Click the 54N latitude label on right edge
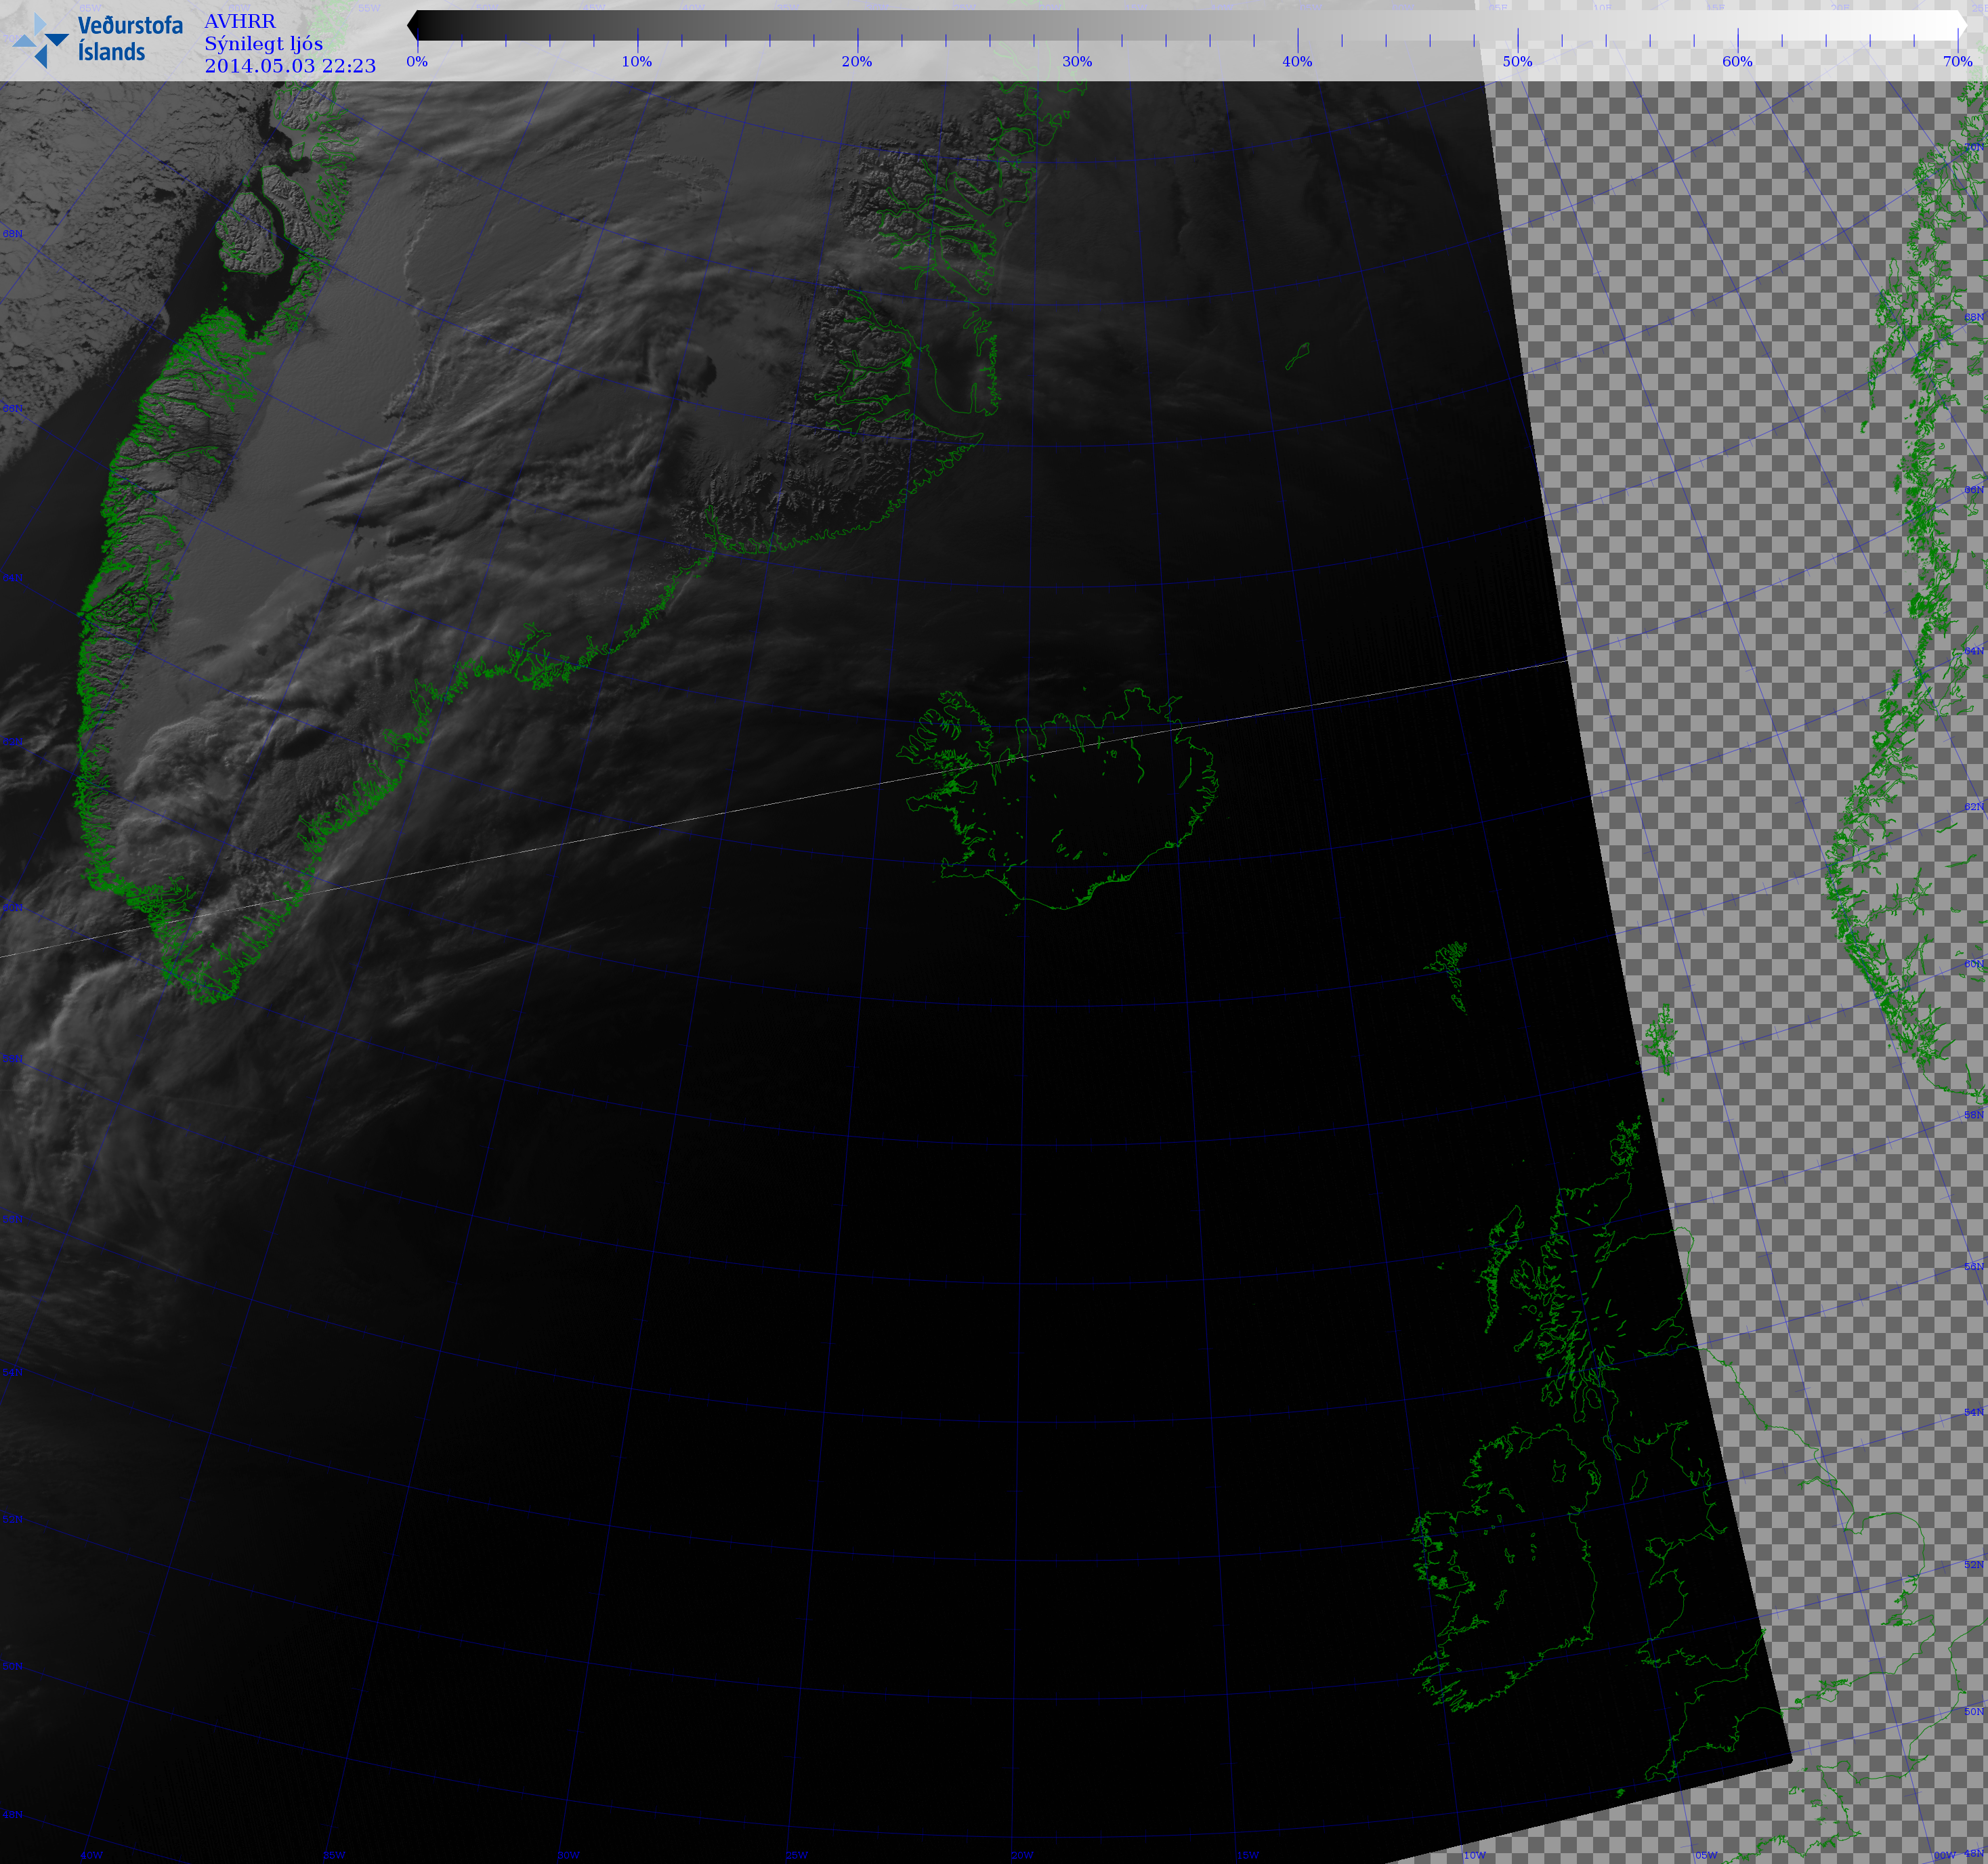Image resolution: width=1988 pixels, height=1864 pixels. point(1973,1412)
